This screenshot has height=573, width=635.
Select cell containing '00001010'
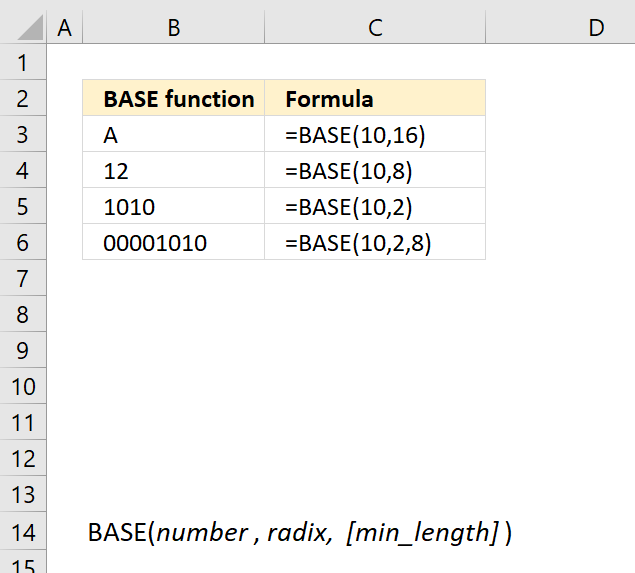pos(173,242)
